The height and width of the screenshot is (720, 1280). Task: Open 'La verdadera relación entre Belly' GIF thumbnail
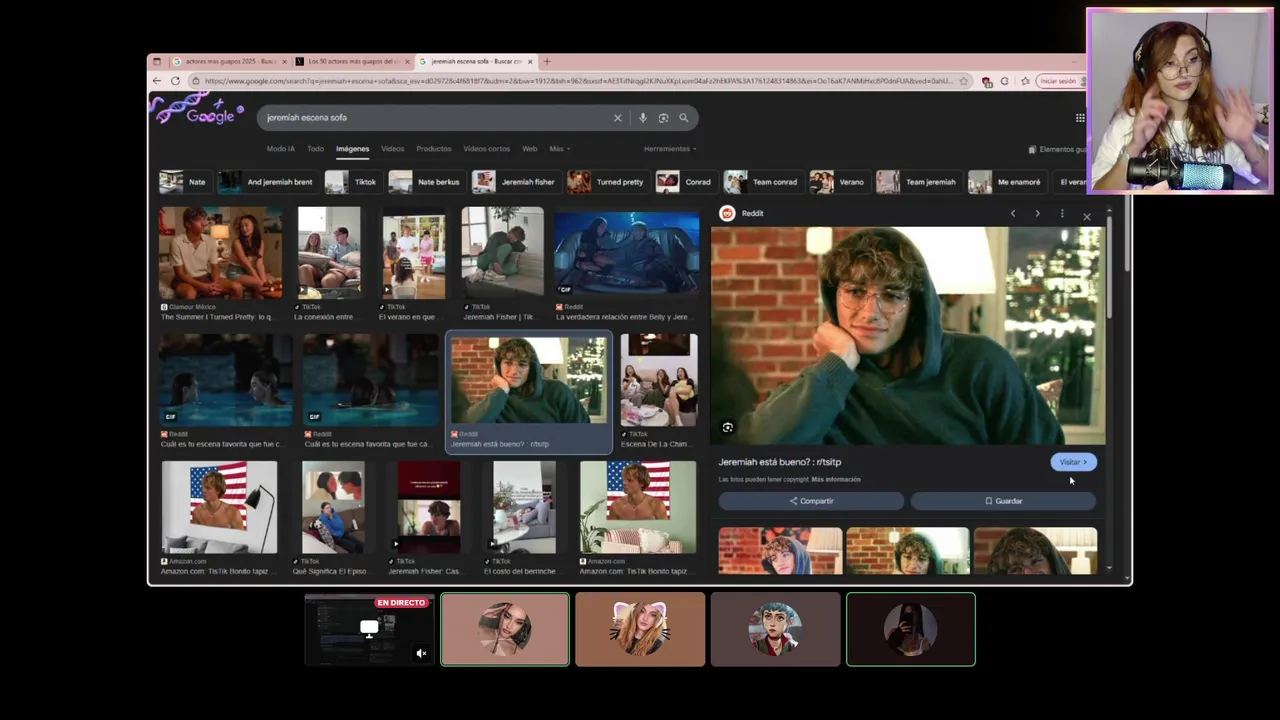click(x=626, y=255)
